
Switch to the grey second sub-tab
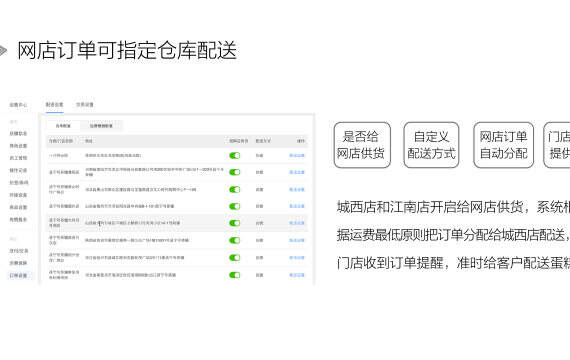click(x=101, y=126)
